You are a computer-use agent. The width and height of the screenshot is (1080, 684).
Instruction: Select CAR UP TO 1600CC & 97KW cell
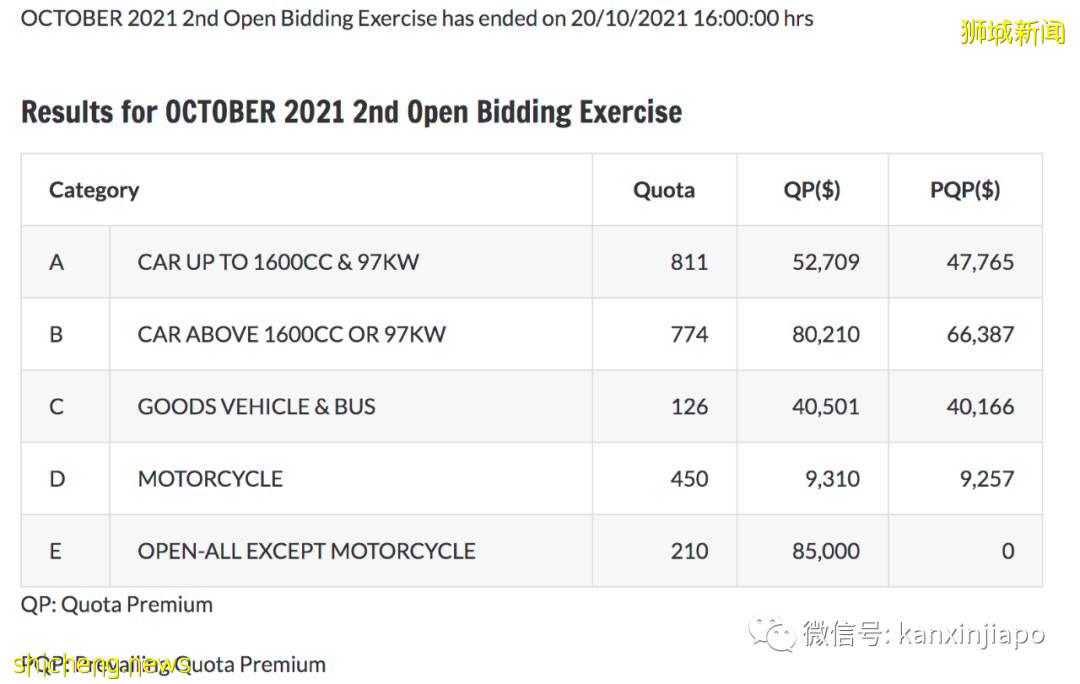(x=278, y=262)
